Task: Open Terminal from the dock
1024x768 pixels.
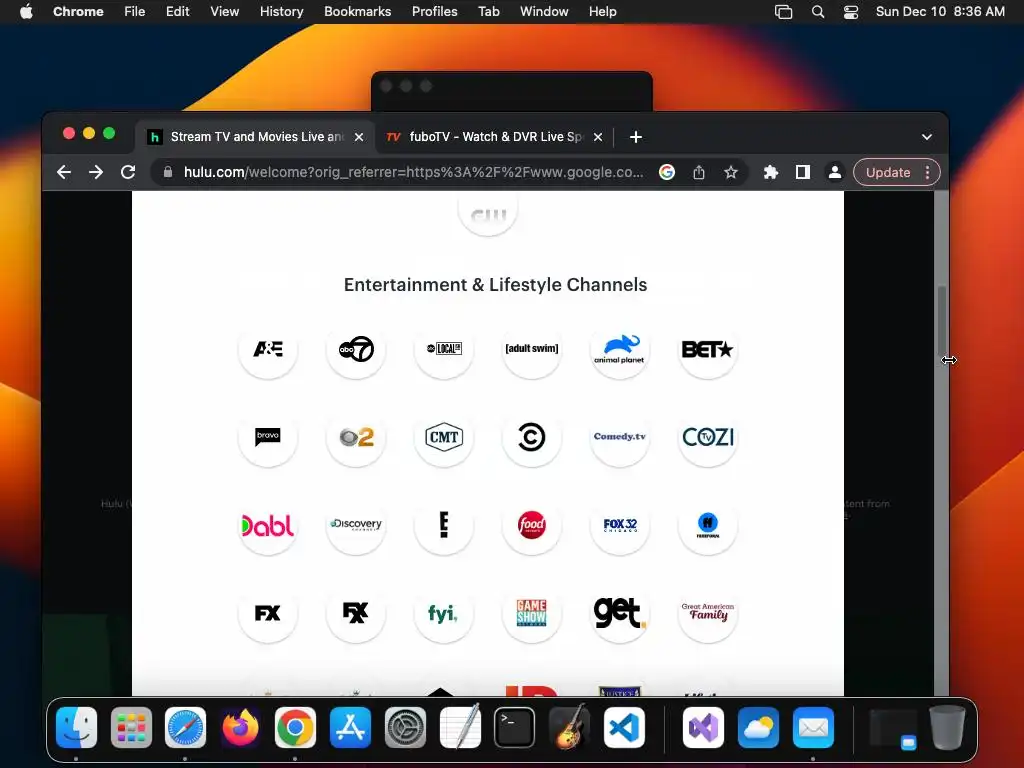Action: tap(514, 727)
